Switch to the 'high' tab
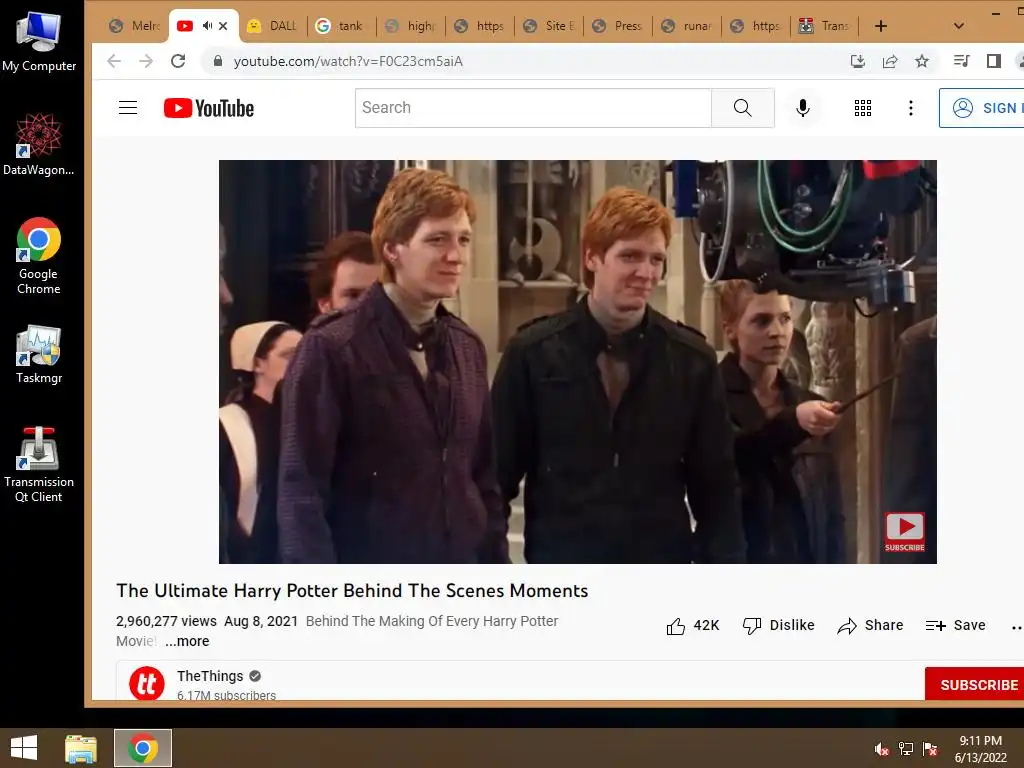Viewport: 1024px width, 768px height. point(410,26)
